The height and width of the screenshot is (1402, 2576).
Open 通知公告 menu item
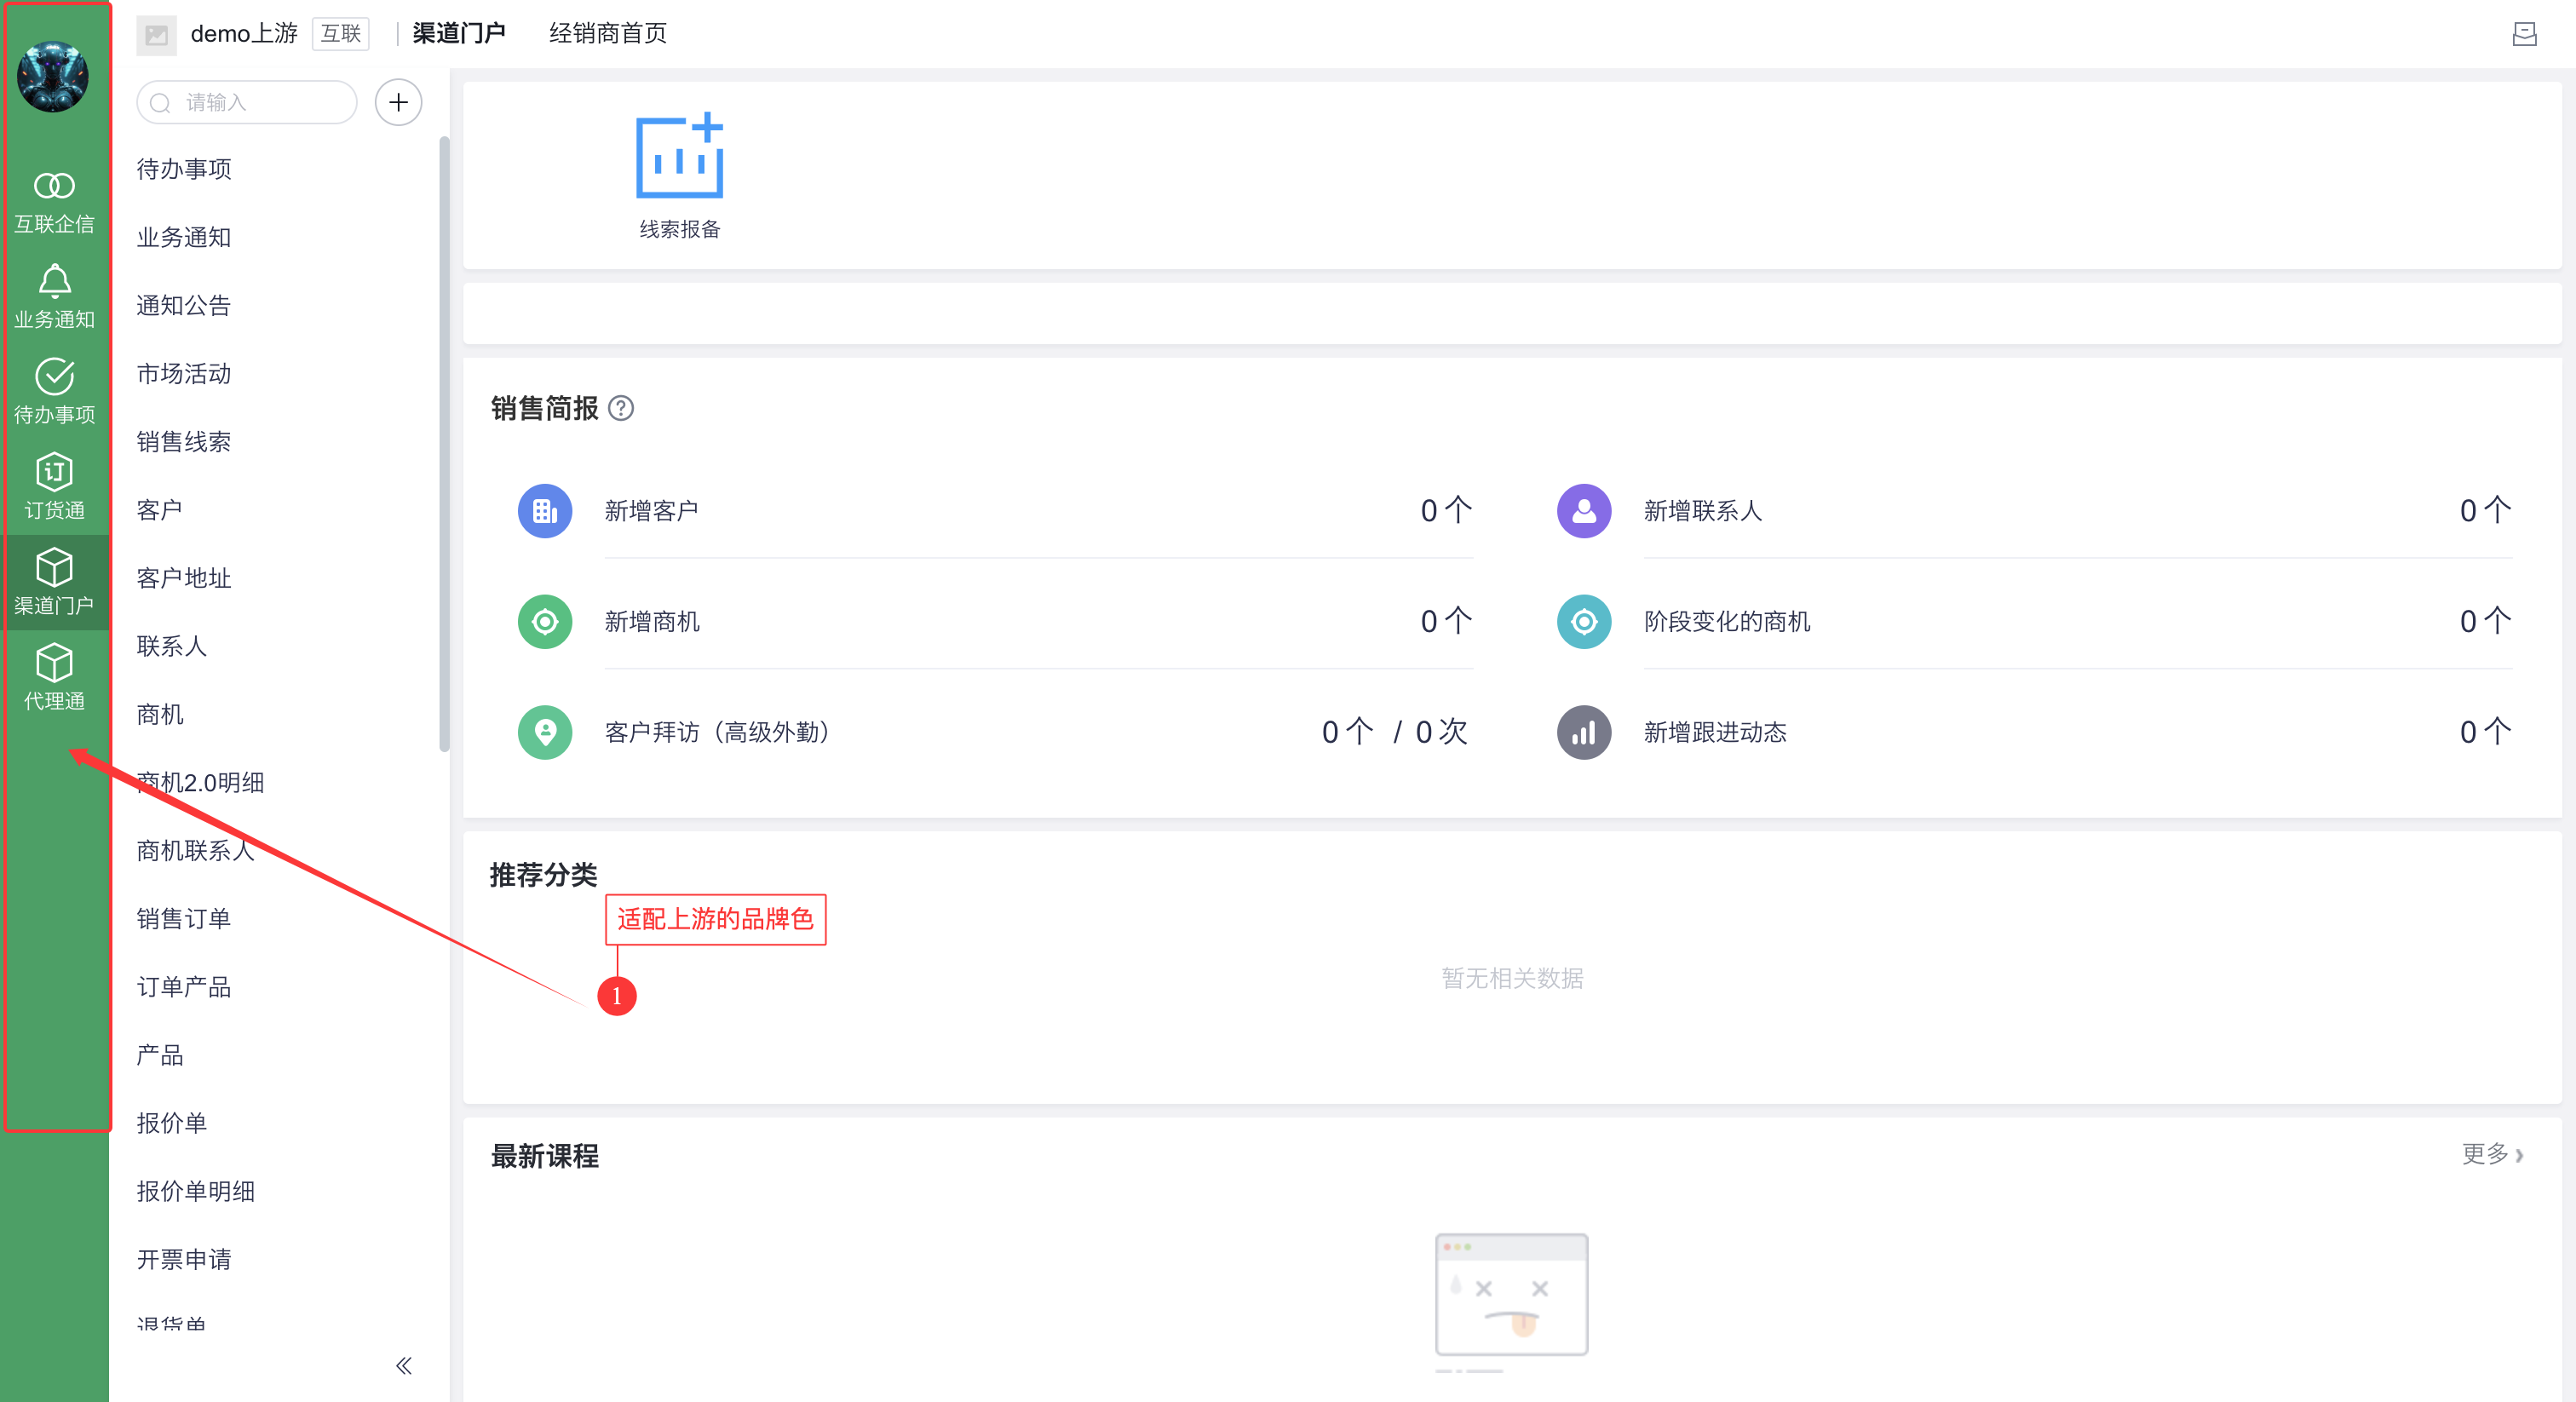pos(184,305)
